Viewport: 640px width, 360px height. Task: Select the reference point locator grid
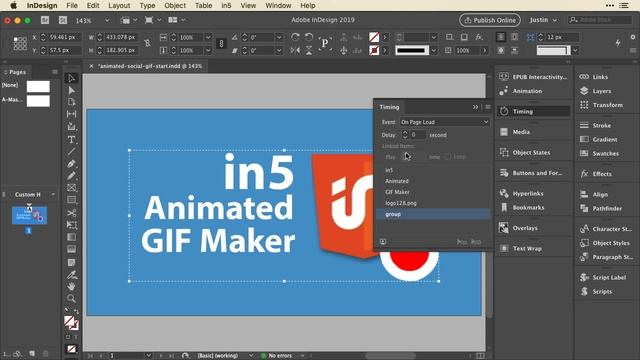pos(20,43)
